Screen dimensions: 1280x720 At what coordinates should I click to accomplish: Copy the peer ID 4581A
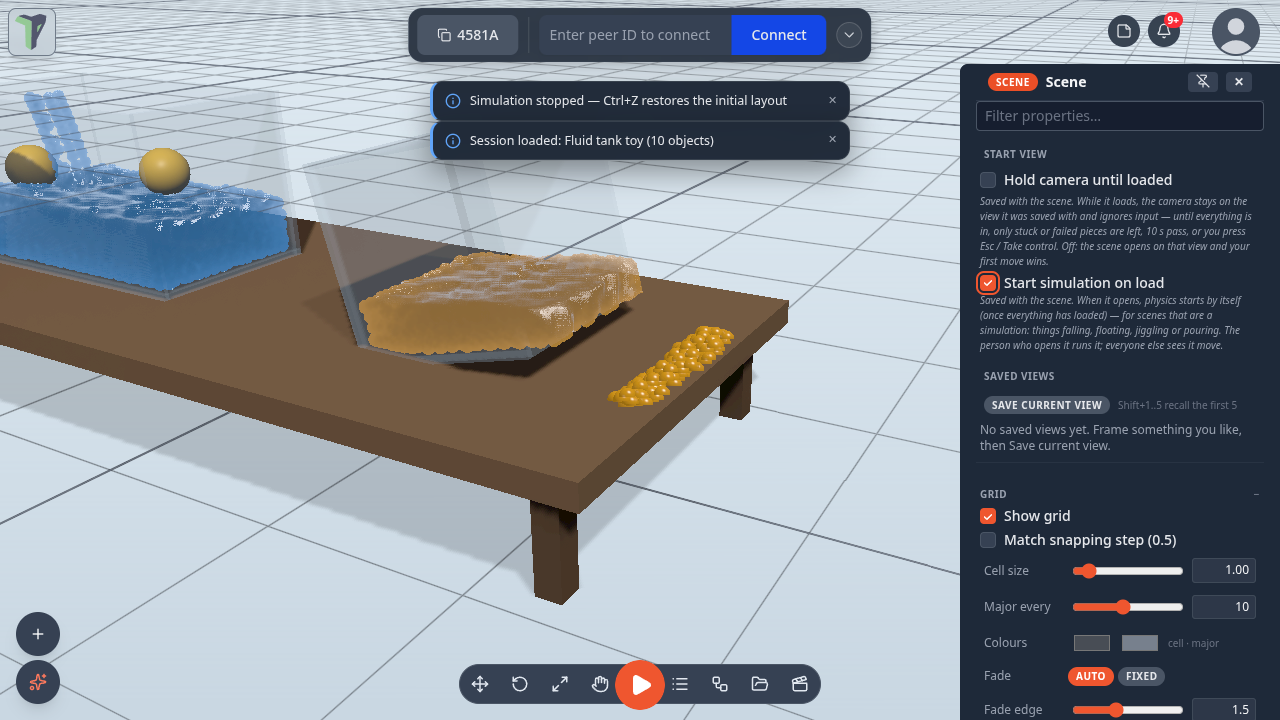pos(468,35)
